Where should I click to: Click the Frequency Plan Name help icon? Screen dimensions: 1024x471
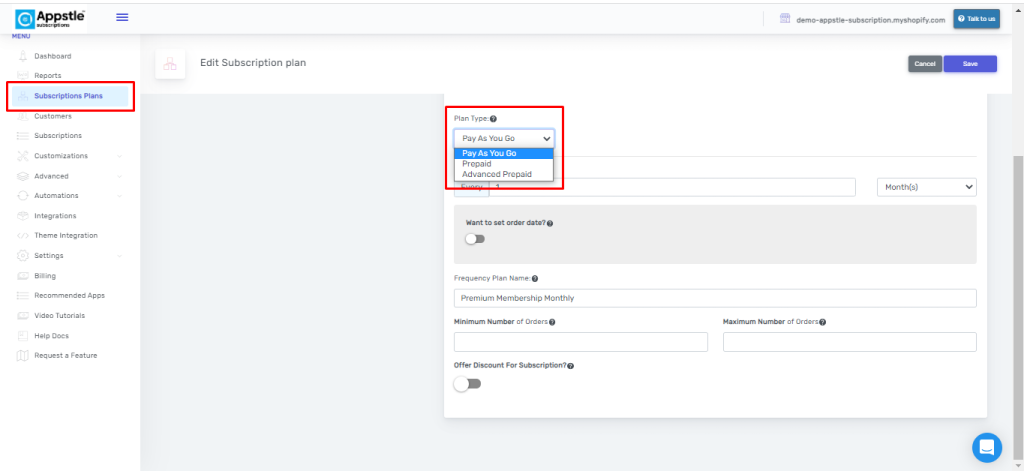click(535, 279)
